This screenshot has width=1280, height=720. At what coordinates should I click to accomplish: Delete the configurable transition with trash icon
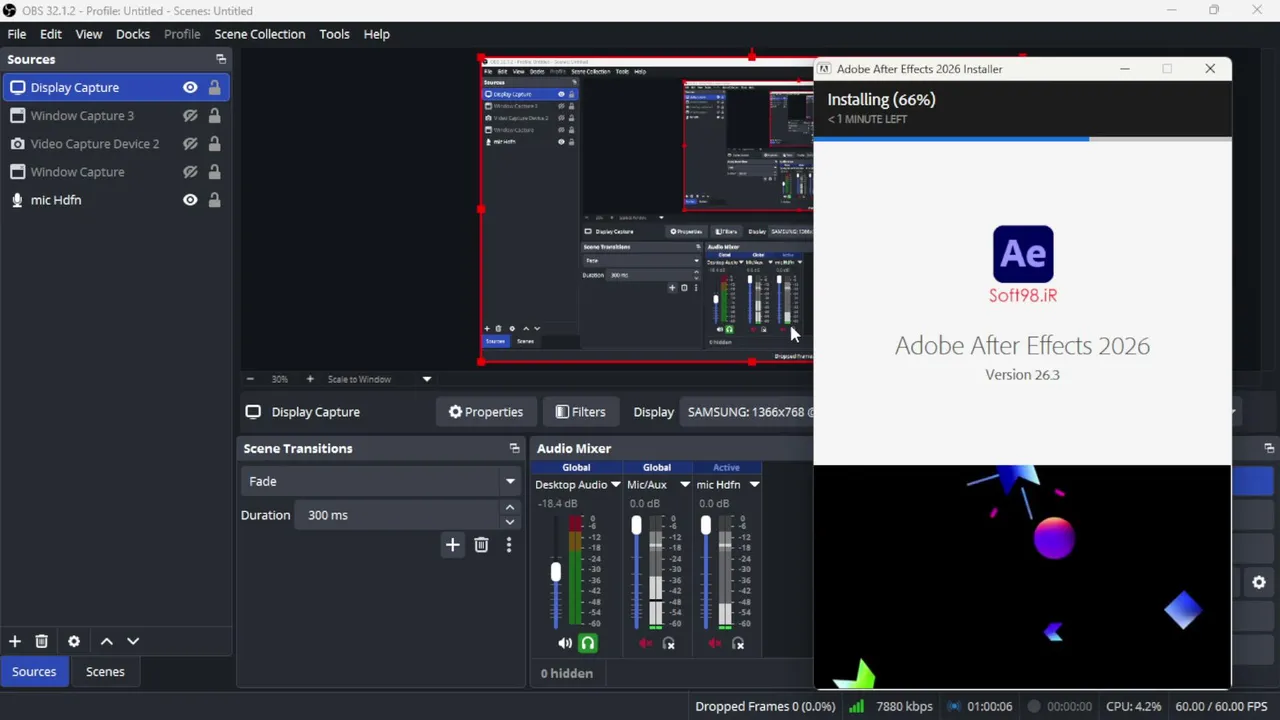tap(481, 545)
